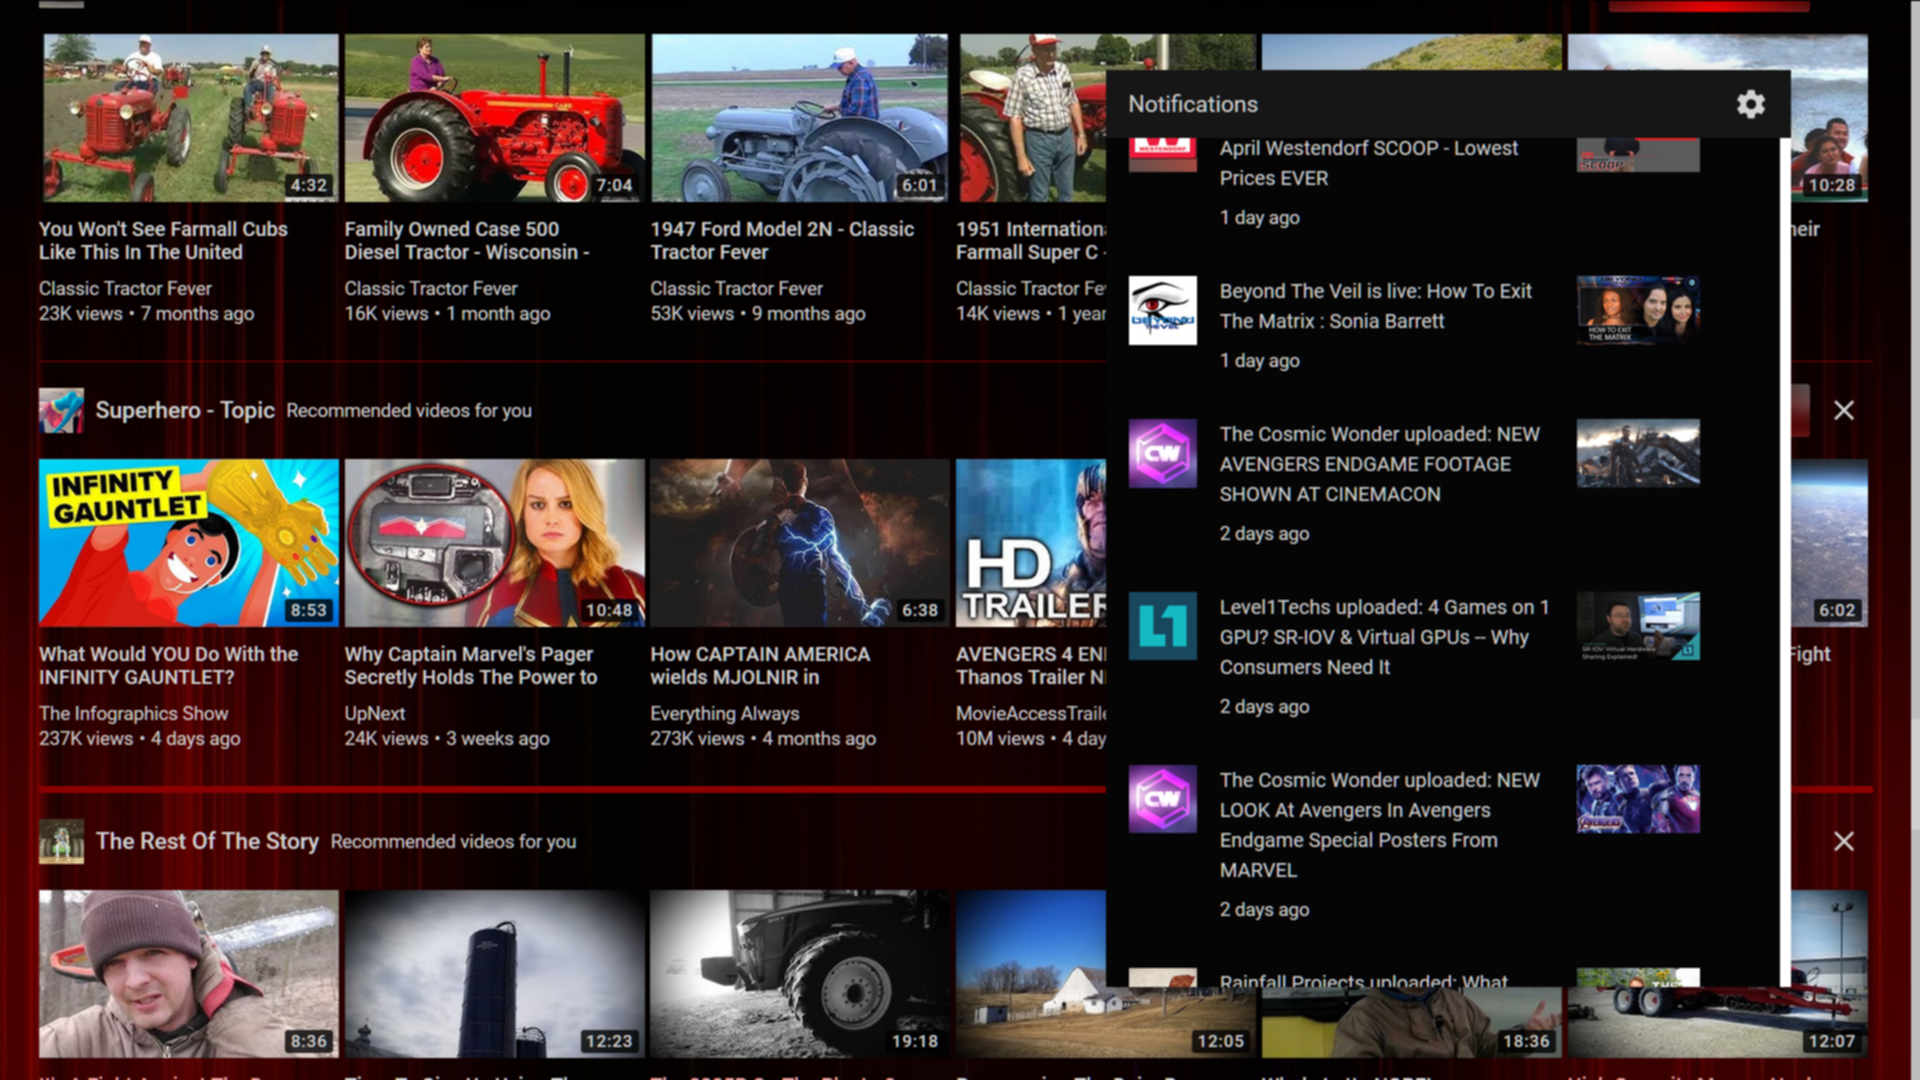Play silo video thumbnail 12:23
Image resolution: width=1920 pixels, height=1080 pixels.
[494, 974]
